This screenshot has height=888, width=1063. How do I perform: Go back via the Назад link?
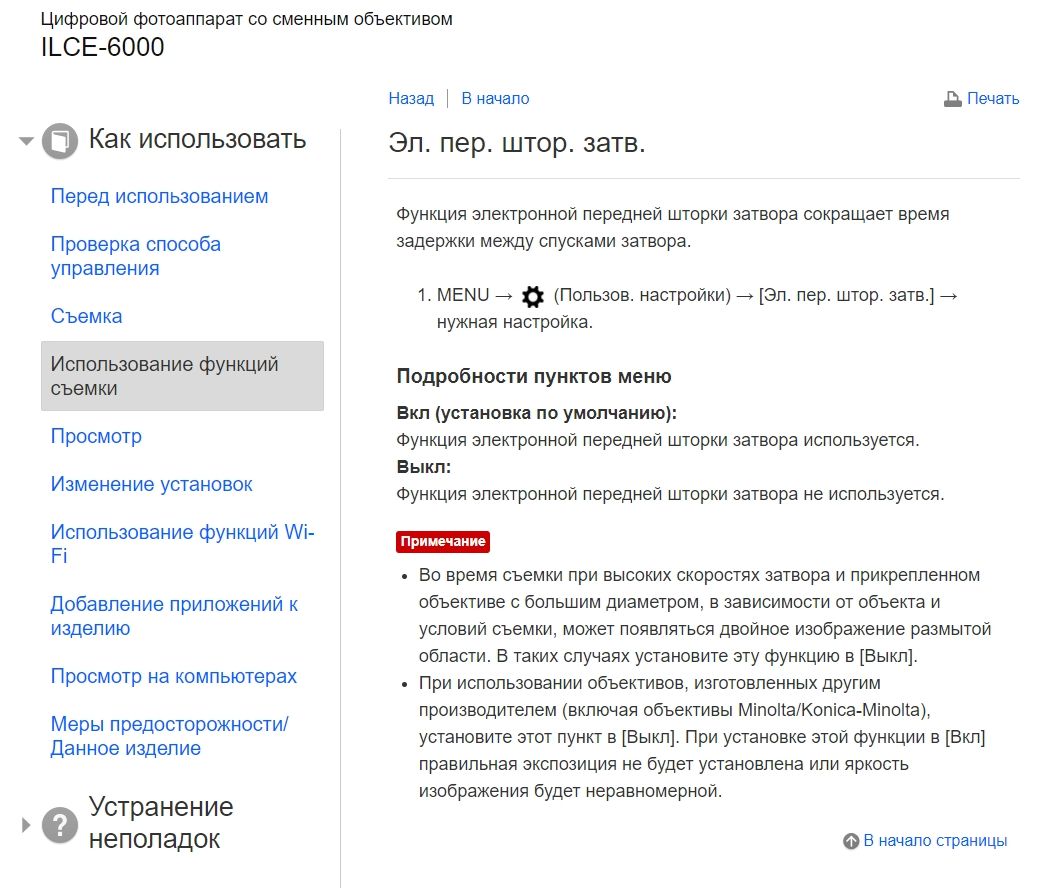click(x=411, y=98)
